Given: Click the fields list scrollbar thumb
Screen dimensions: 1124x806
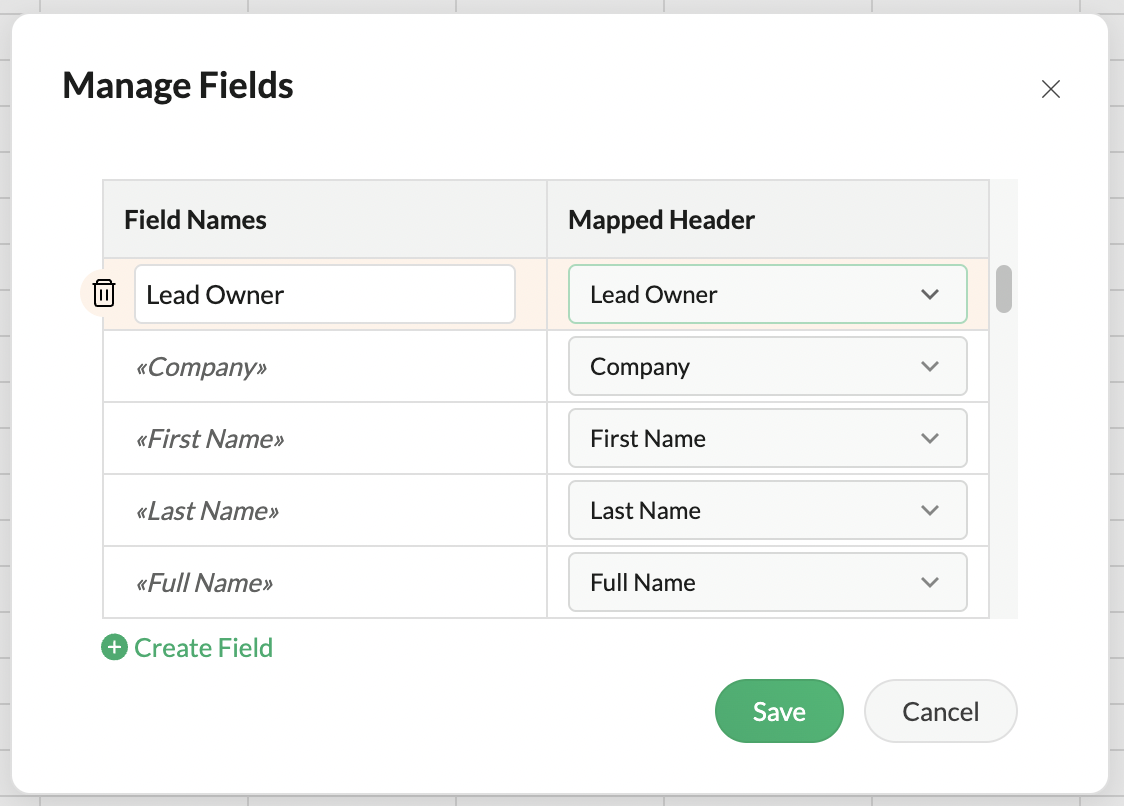Looking at the screenshot, I should pos(1004,289).
